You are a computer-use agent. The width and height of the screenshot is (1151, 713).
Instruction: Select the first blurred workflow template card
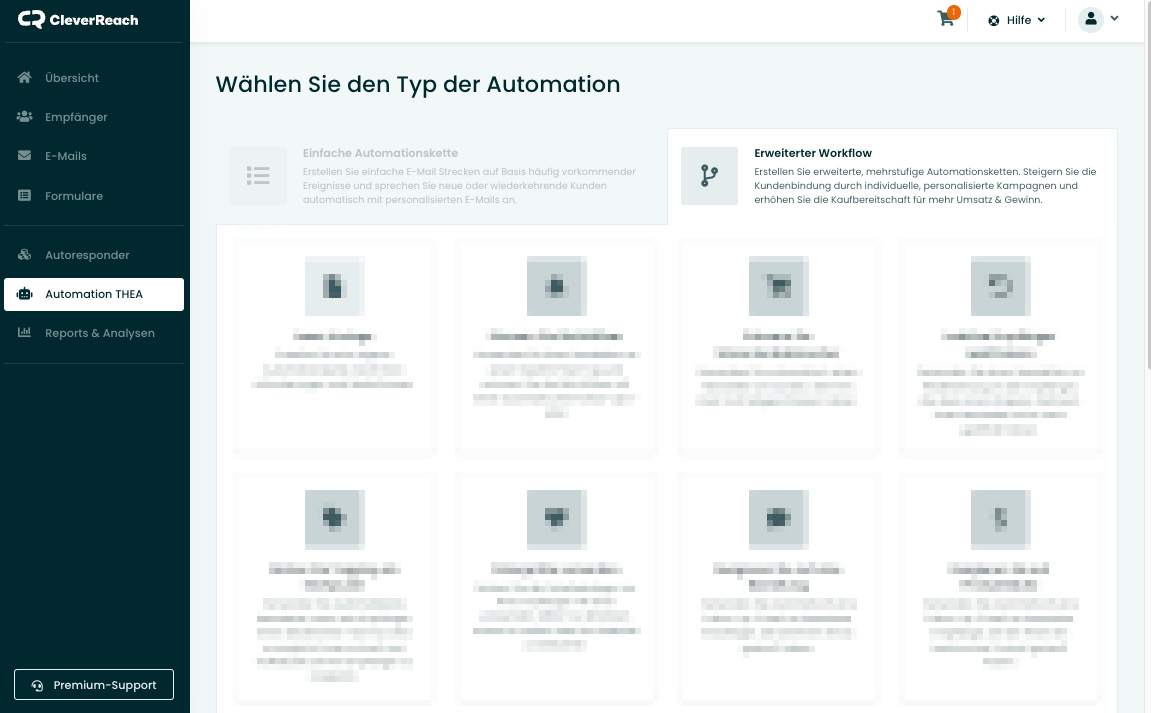tap(334, 346)
